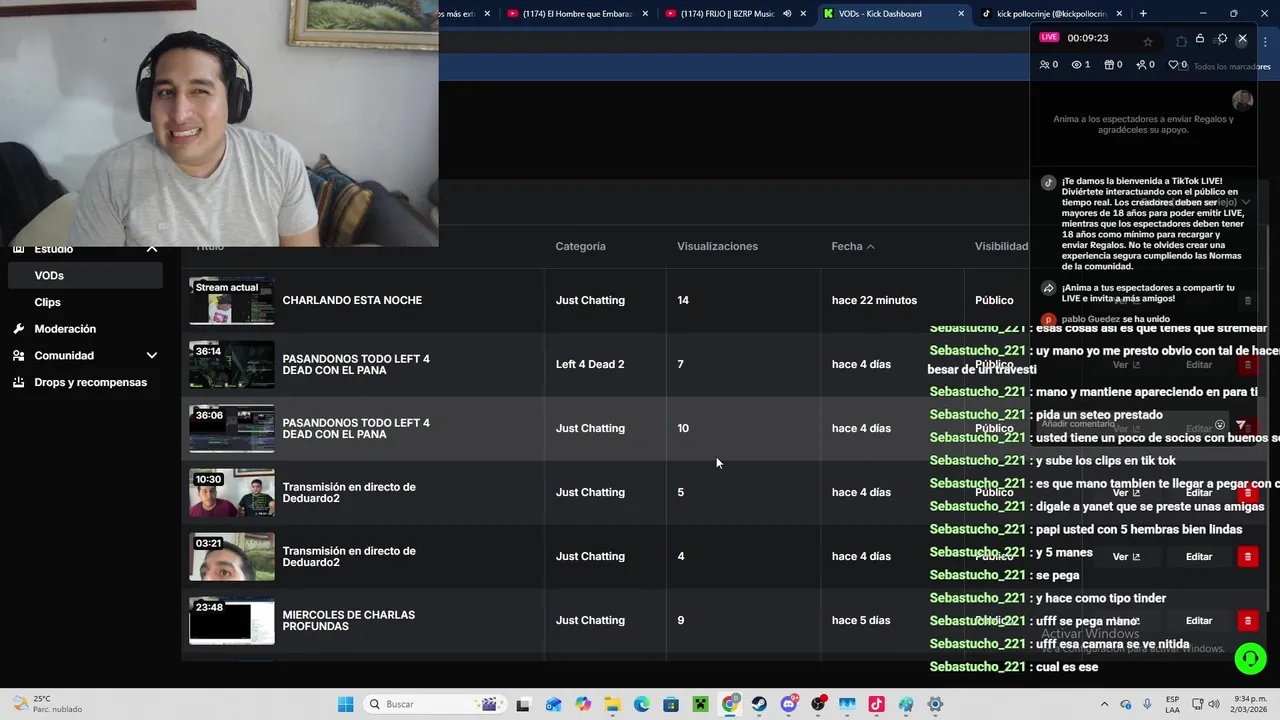This screenshot has height=720, width=1280.
Task: Click the share arrow icon in LIVE chat
Action: pos(1048,288)
